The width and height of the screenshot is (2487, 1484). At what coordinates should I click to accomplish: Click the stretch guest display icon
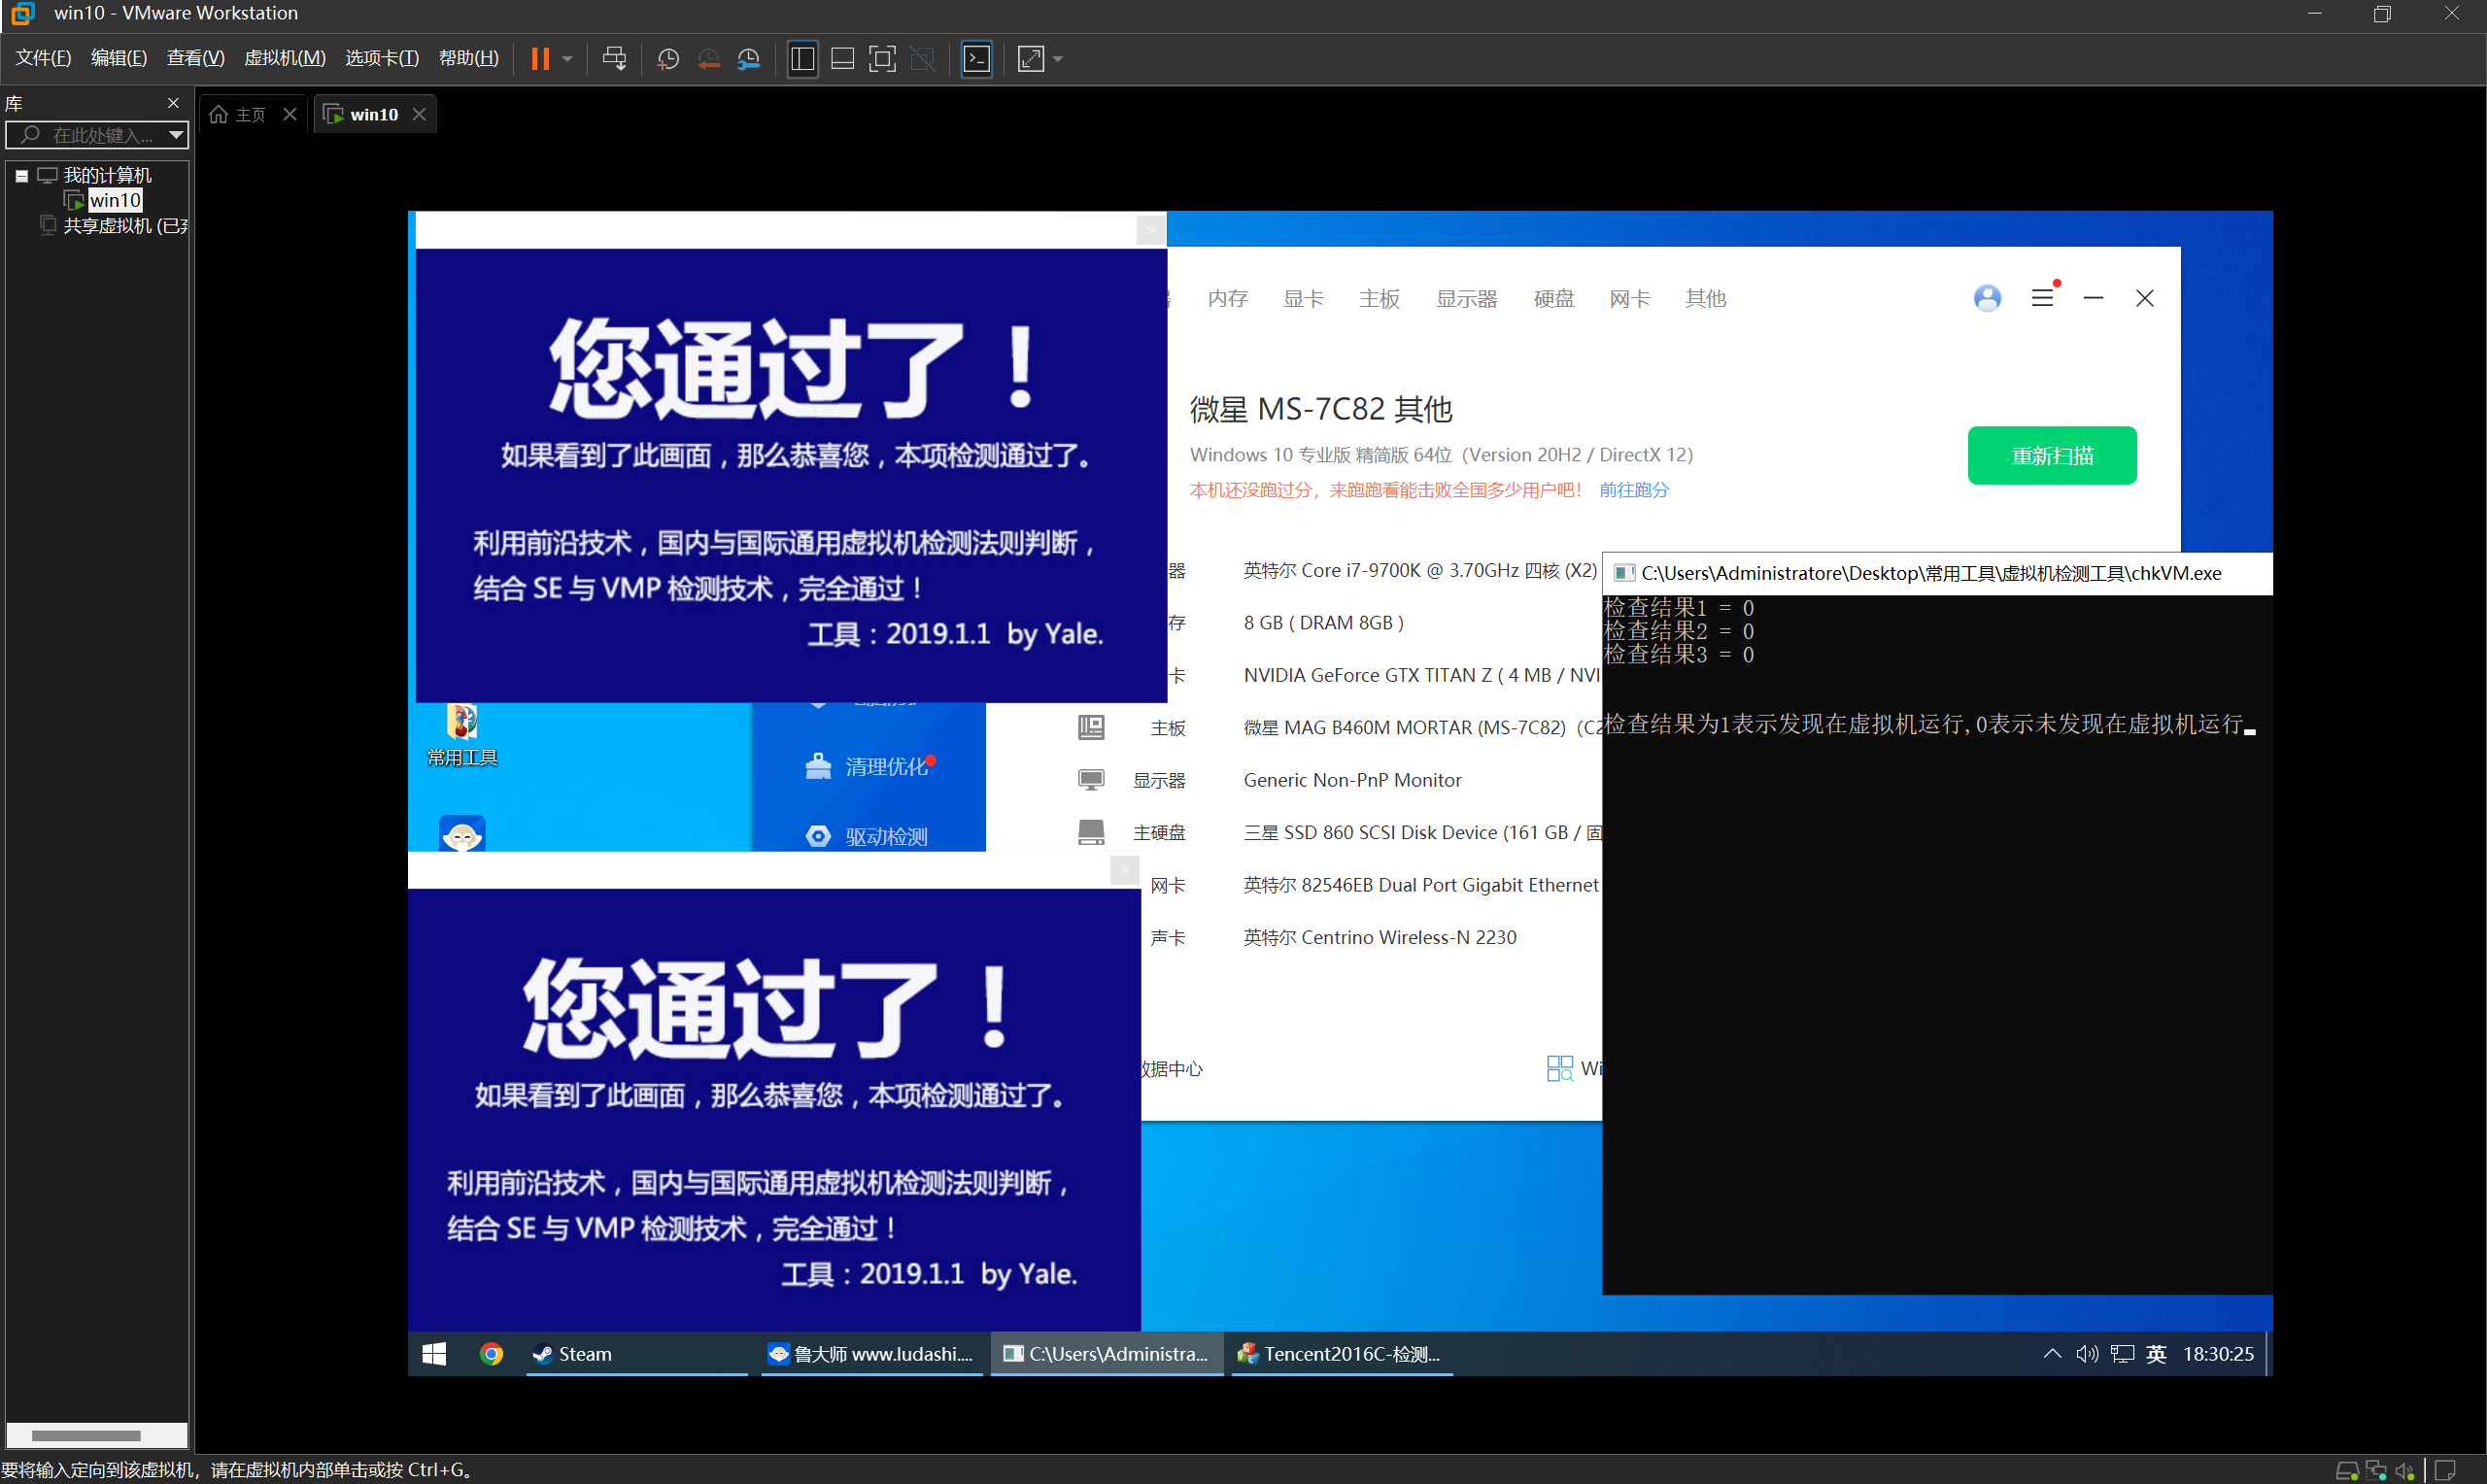pyautogui.click(x=1030, y=59)
